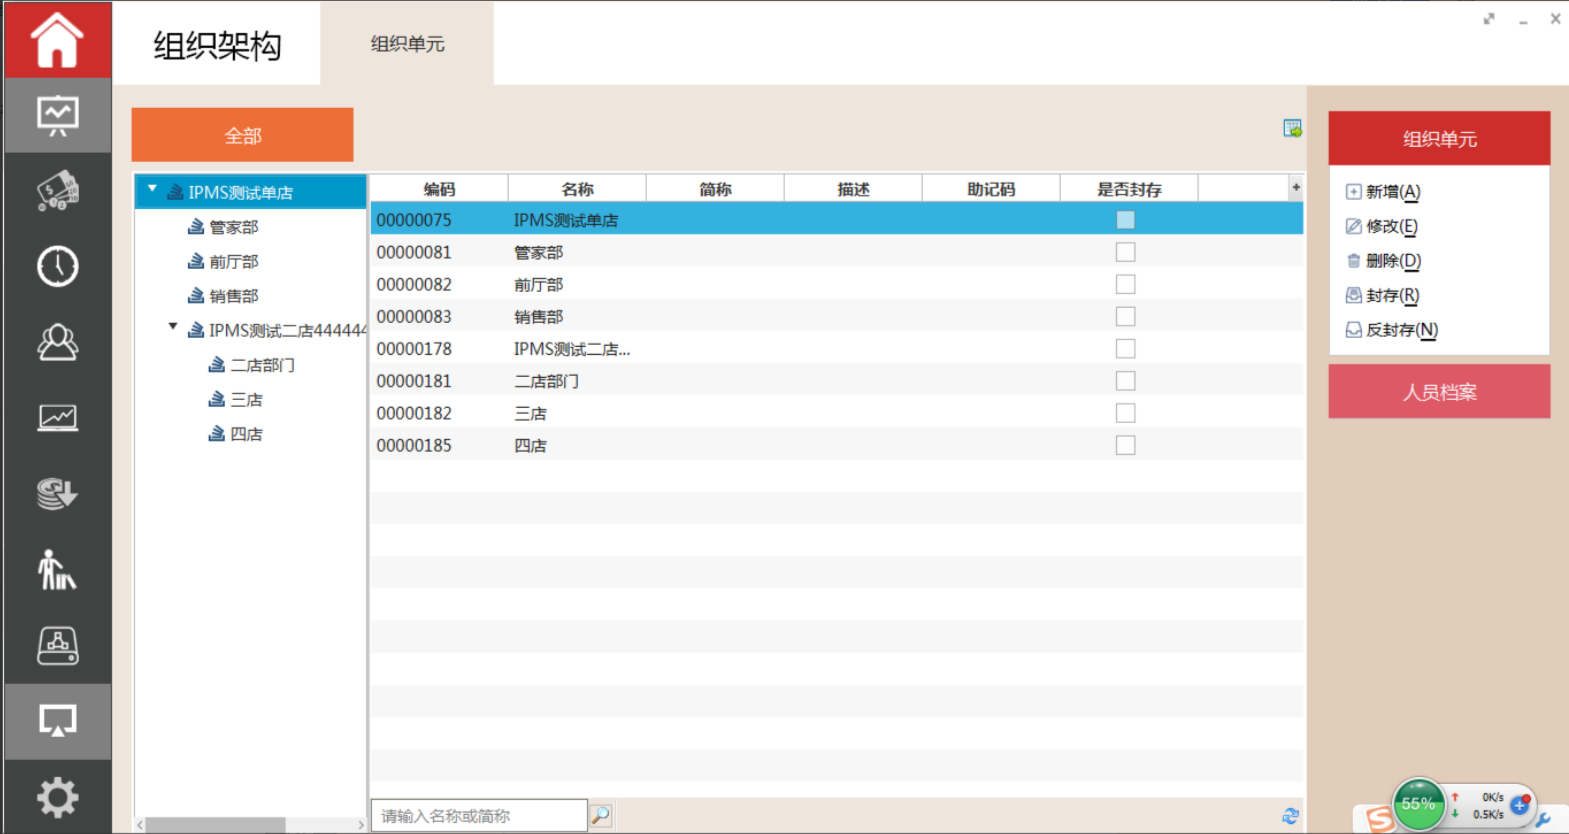Open the settings gear in sidebar

[57, 797]
